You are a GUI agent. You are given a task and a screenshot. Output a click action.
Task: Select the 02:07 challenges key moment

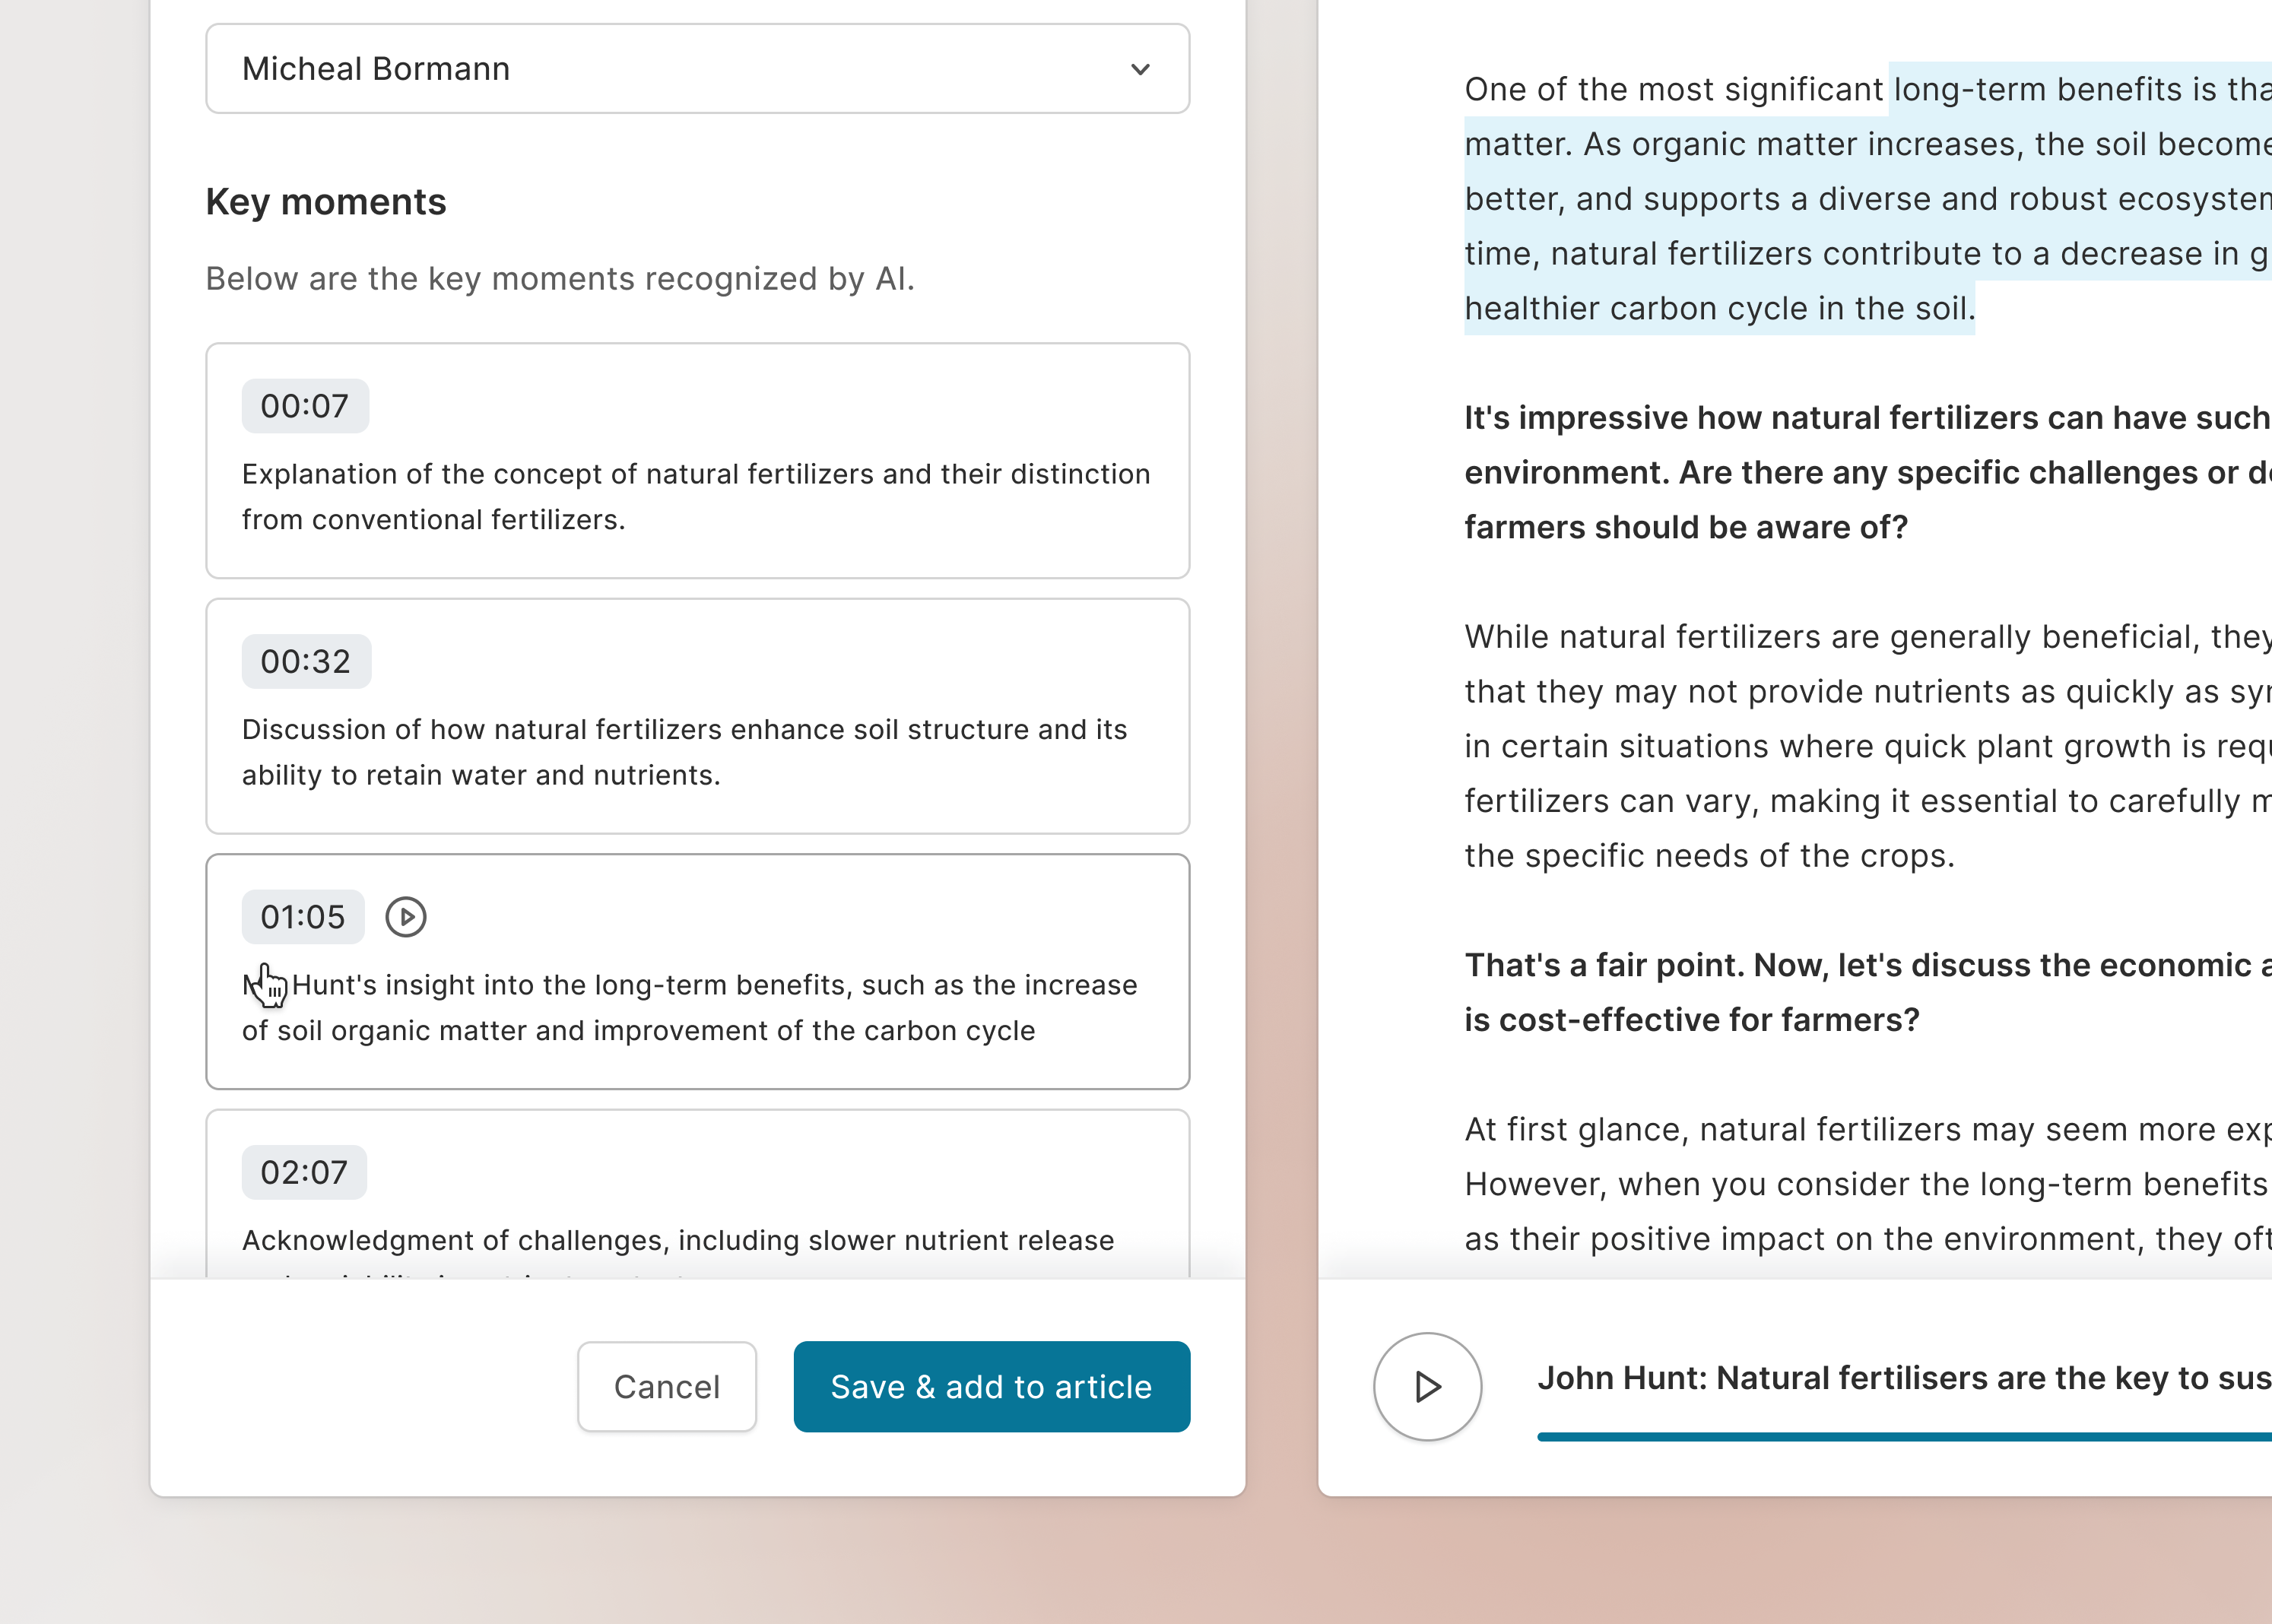click(x=697, y=1200)
